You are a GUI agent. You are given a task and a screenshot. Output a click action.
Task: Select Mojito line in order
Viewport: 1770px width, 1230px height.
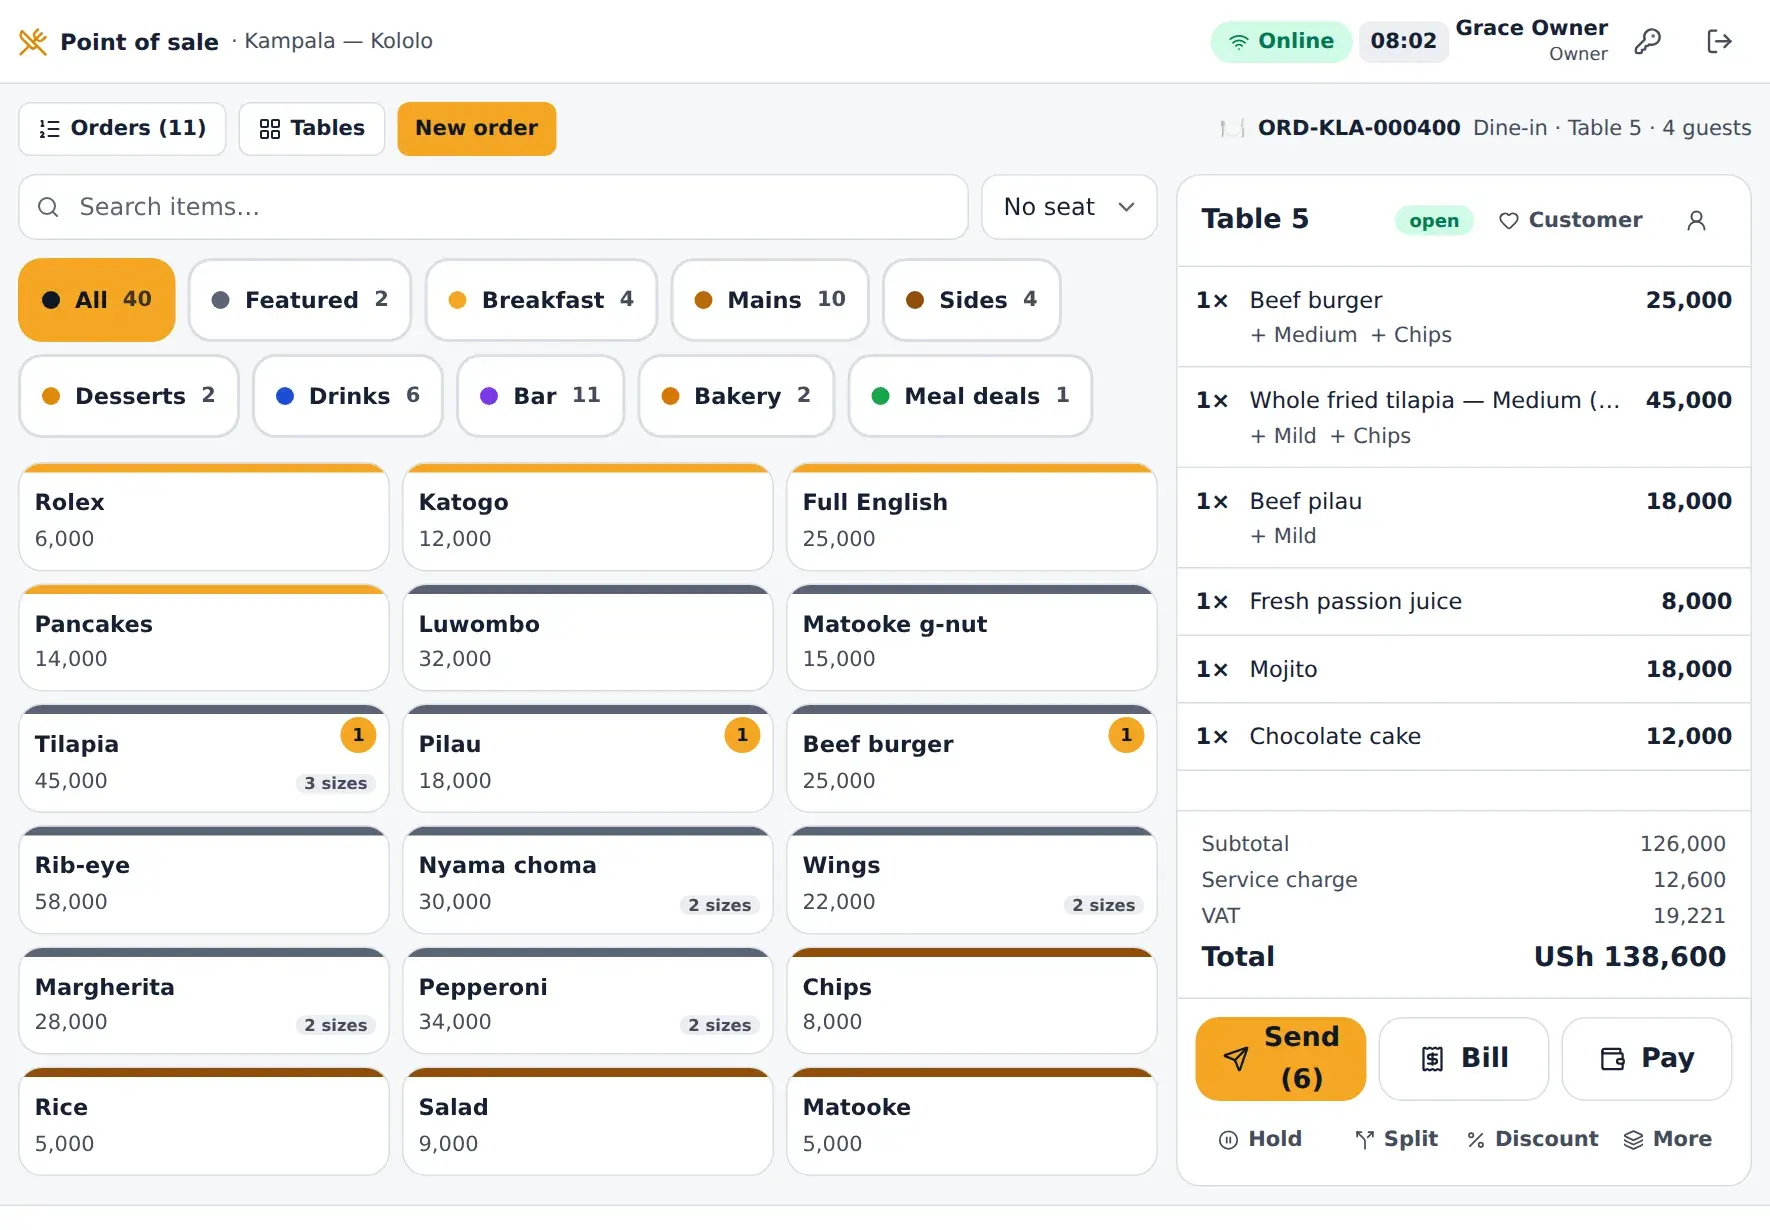click(x=1464, y=669)
